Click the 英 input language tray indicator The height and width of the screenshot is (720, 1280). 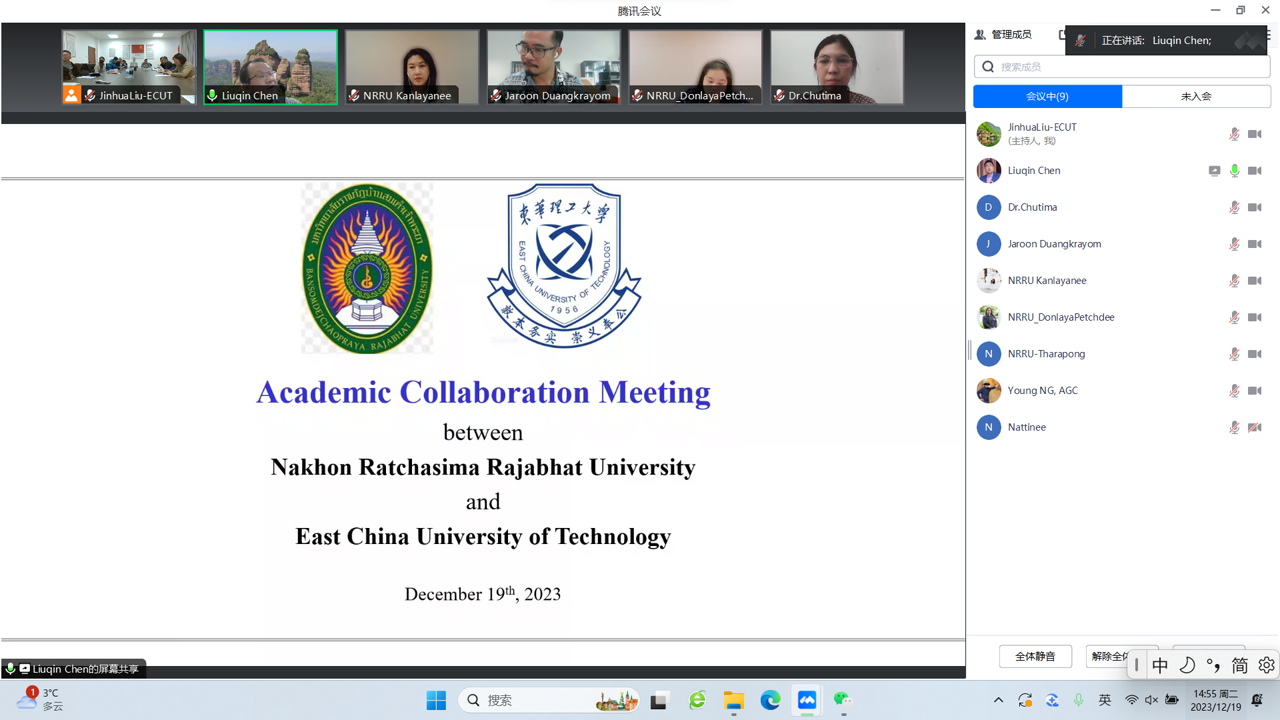[x=1105, y=700]
